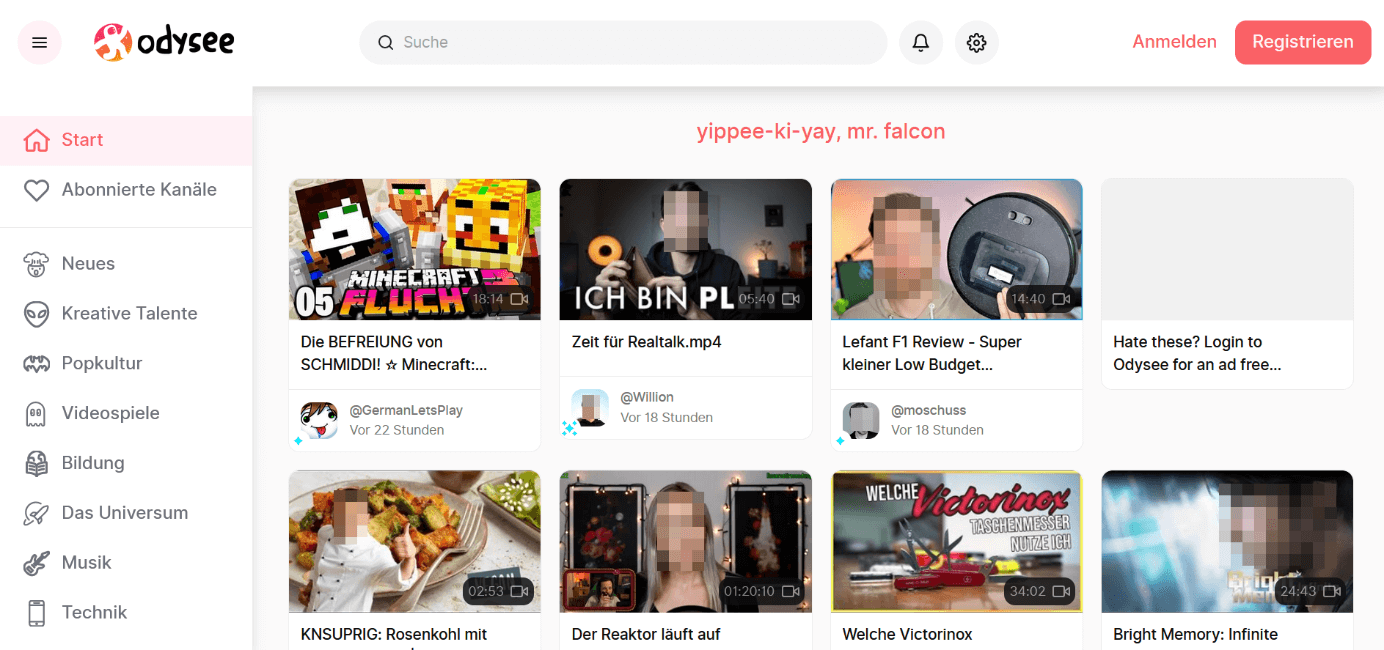Click the Technik phone icon
The width and height of the screenshot is (1384, 650).
coord(36,613)
